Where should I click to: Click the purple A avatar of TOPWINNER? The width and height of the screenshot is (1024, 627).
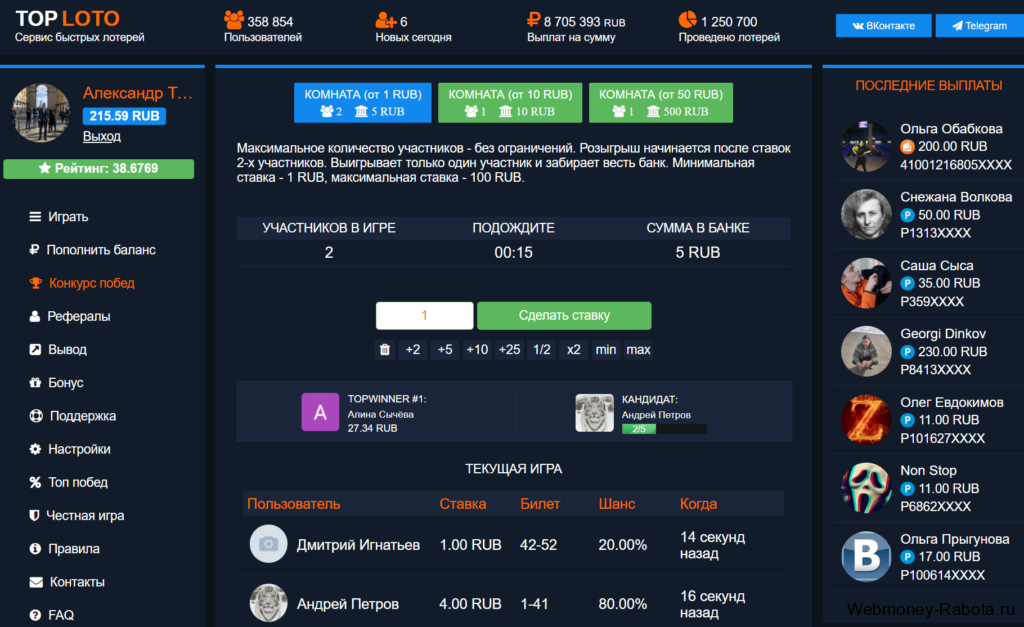click(x=320, y=412)
